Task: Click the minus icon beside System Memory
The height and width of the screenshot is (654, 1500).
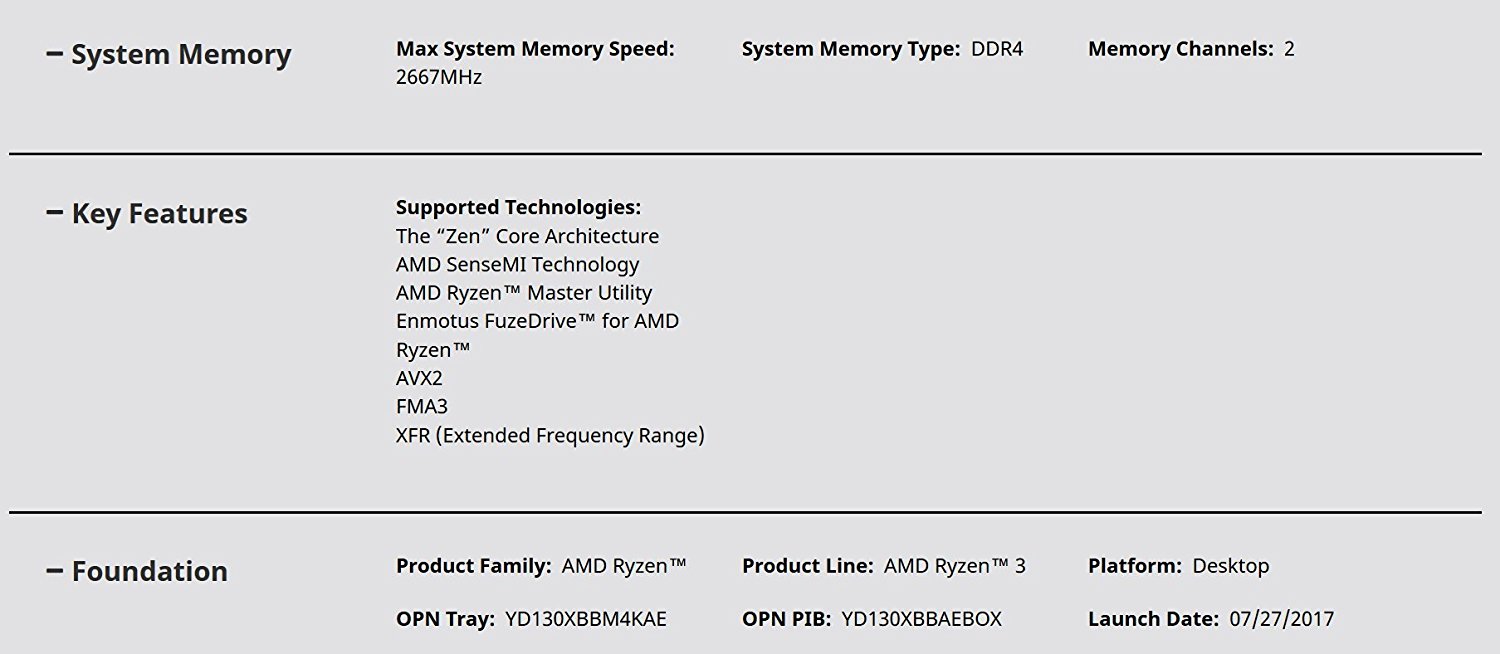Action: click(x=52, y=52)
